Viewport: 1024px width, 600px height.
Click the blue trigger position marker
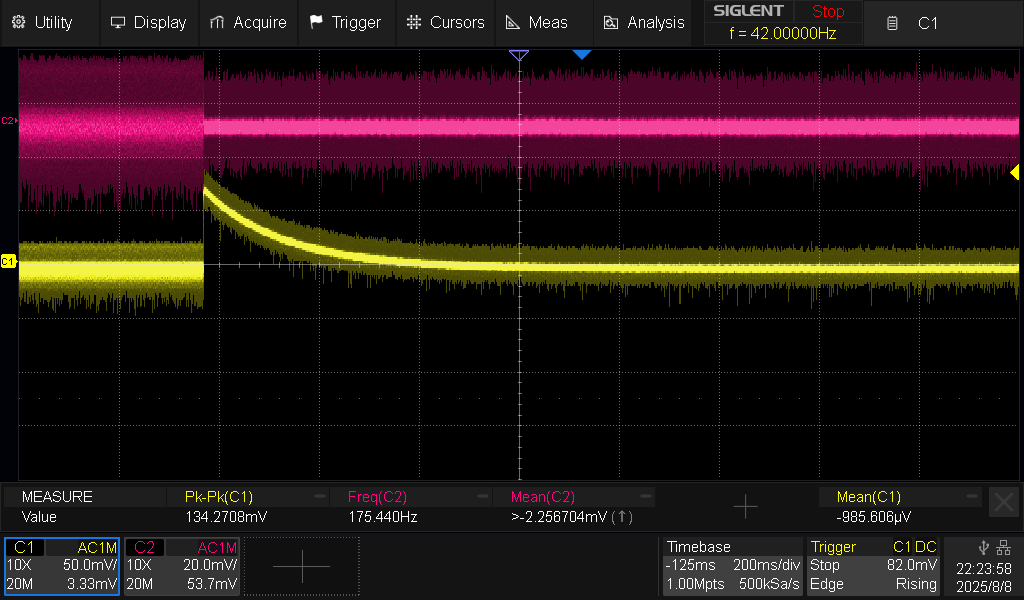[582, 54]
